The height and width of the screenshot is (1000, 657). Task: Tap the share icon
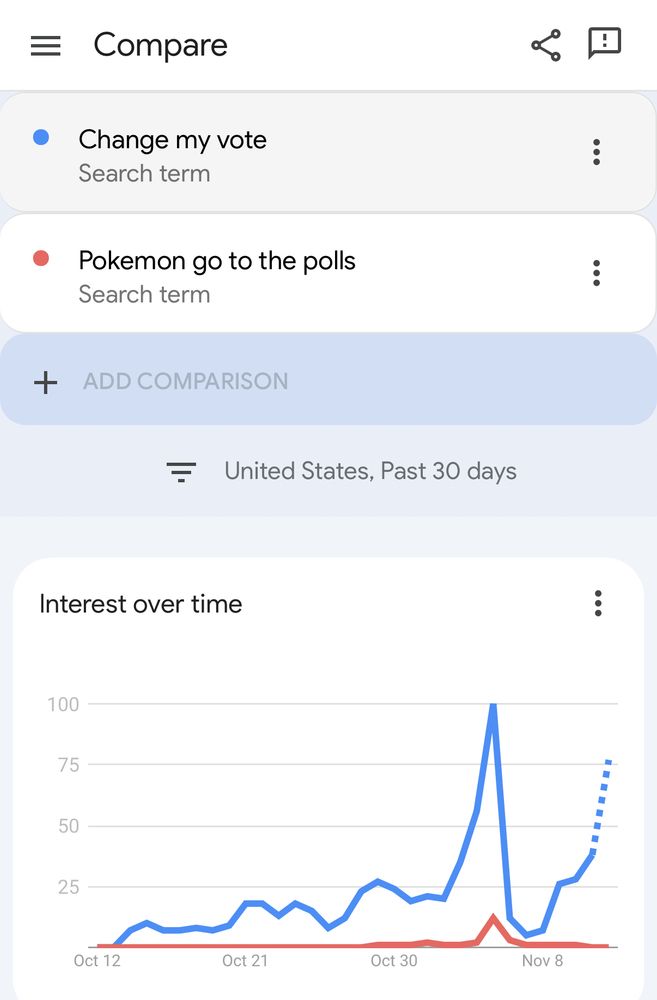pos(546,45)
